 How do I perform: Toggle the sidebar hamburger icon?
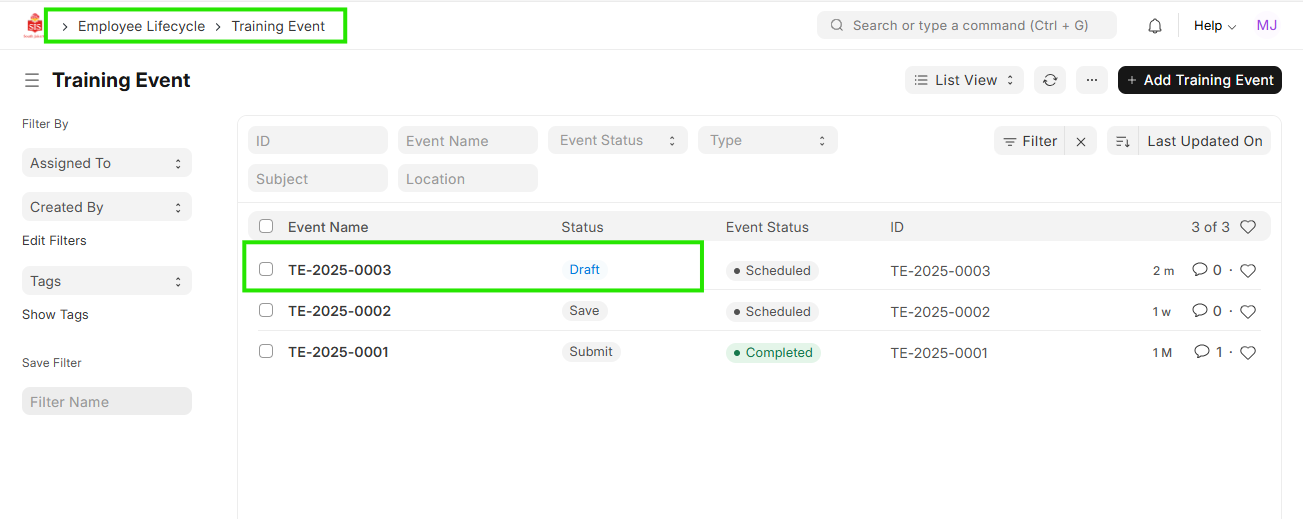pos(32,80)
